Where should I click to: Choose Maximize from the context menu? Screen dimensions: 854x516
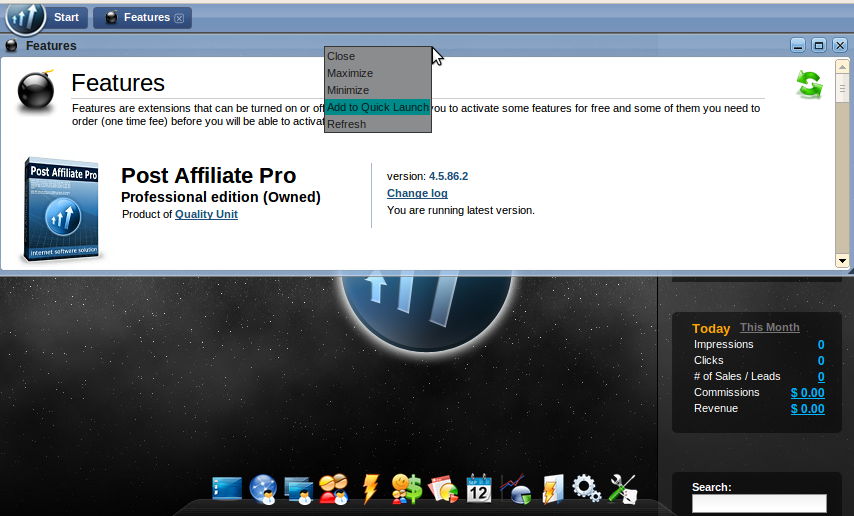377,73
